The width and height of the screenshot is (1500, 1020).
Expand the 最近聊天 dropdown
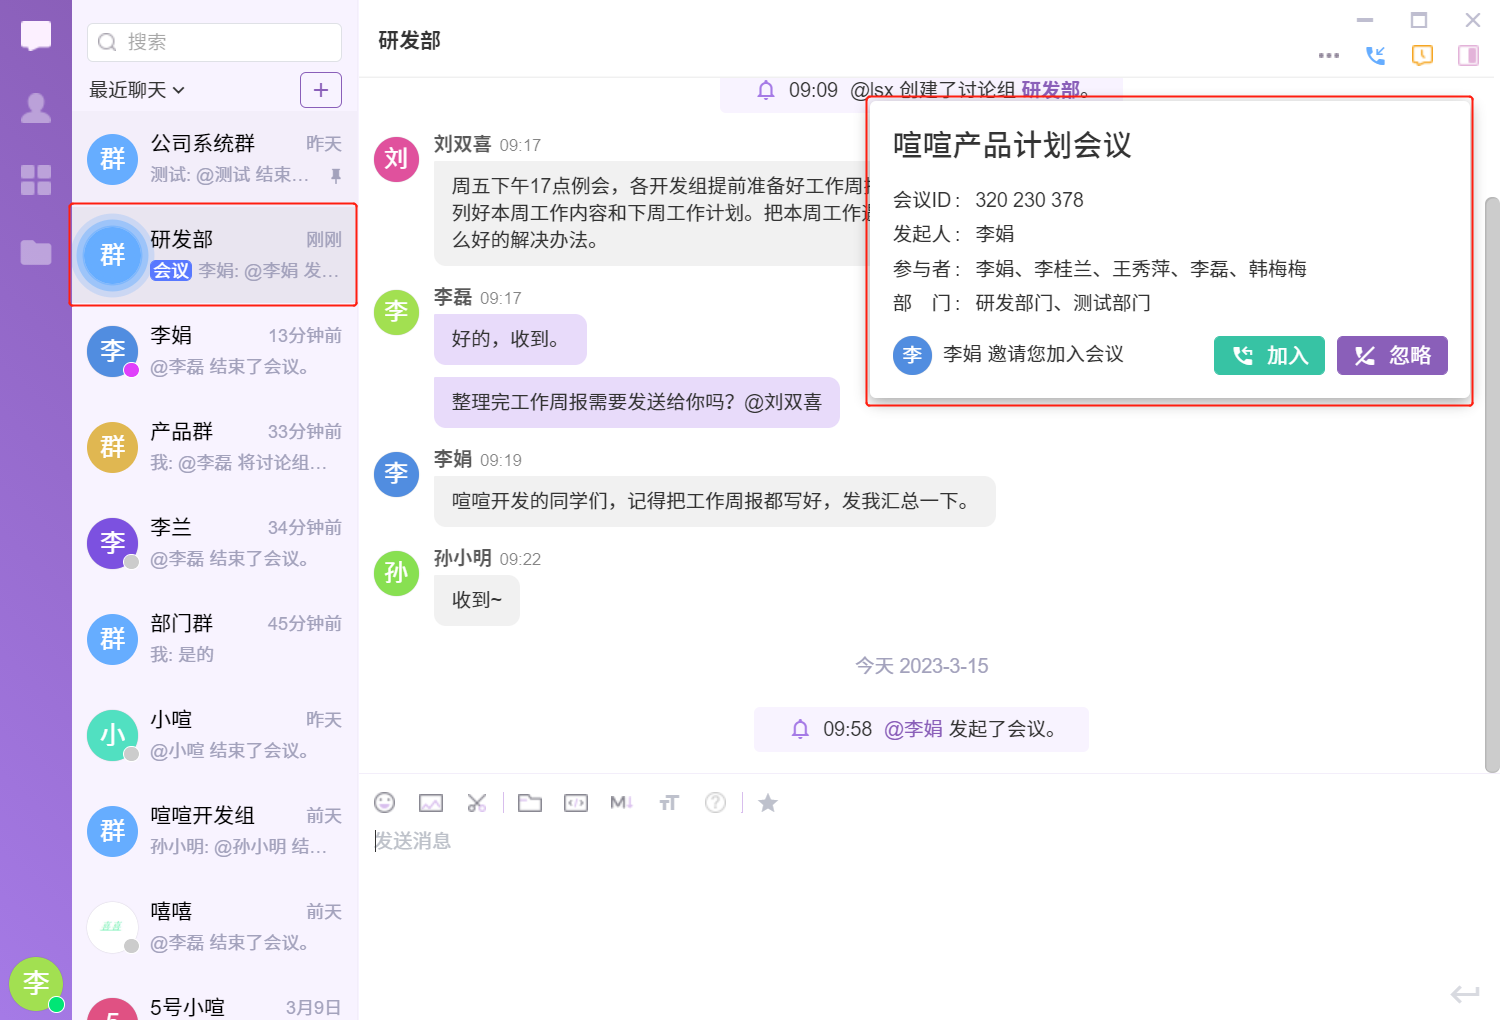click(137, 90)
